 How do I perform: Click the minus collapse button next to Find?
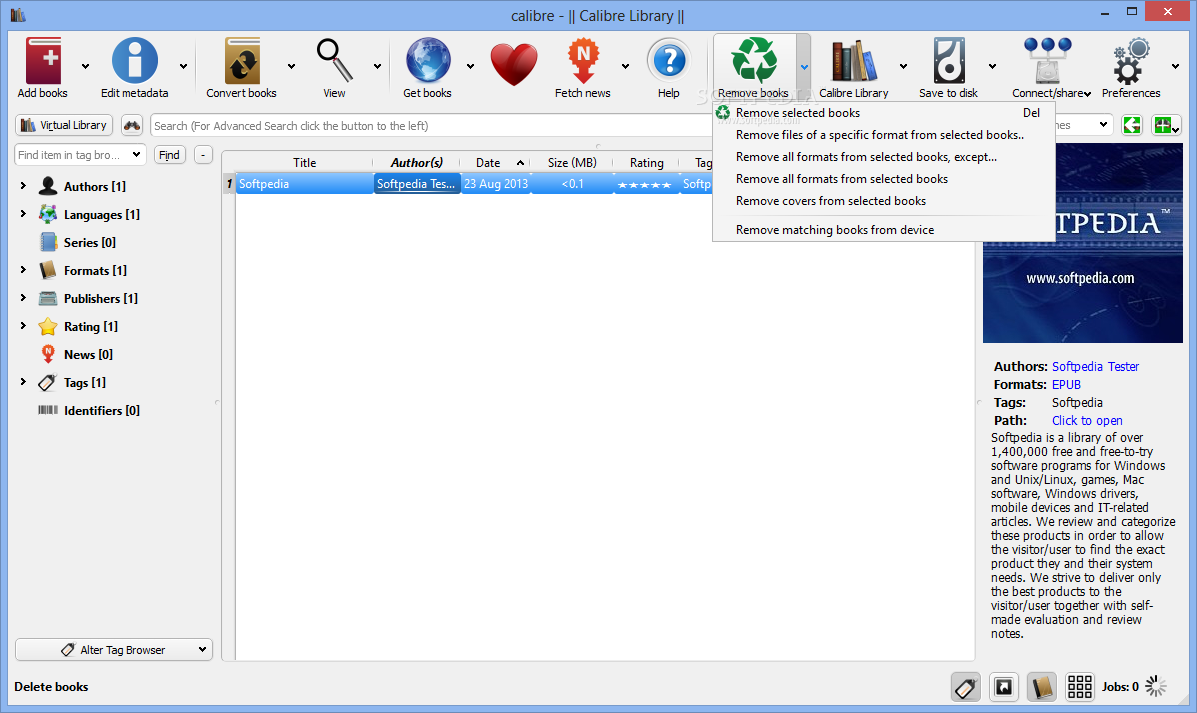203,155
